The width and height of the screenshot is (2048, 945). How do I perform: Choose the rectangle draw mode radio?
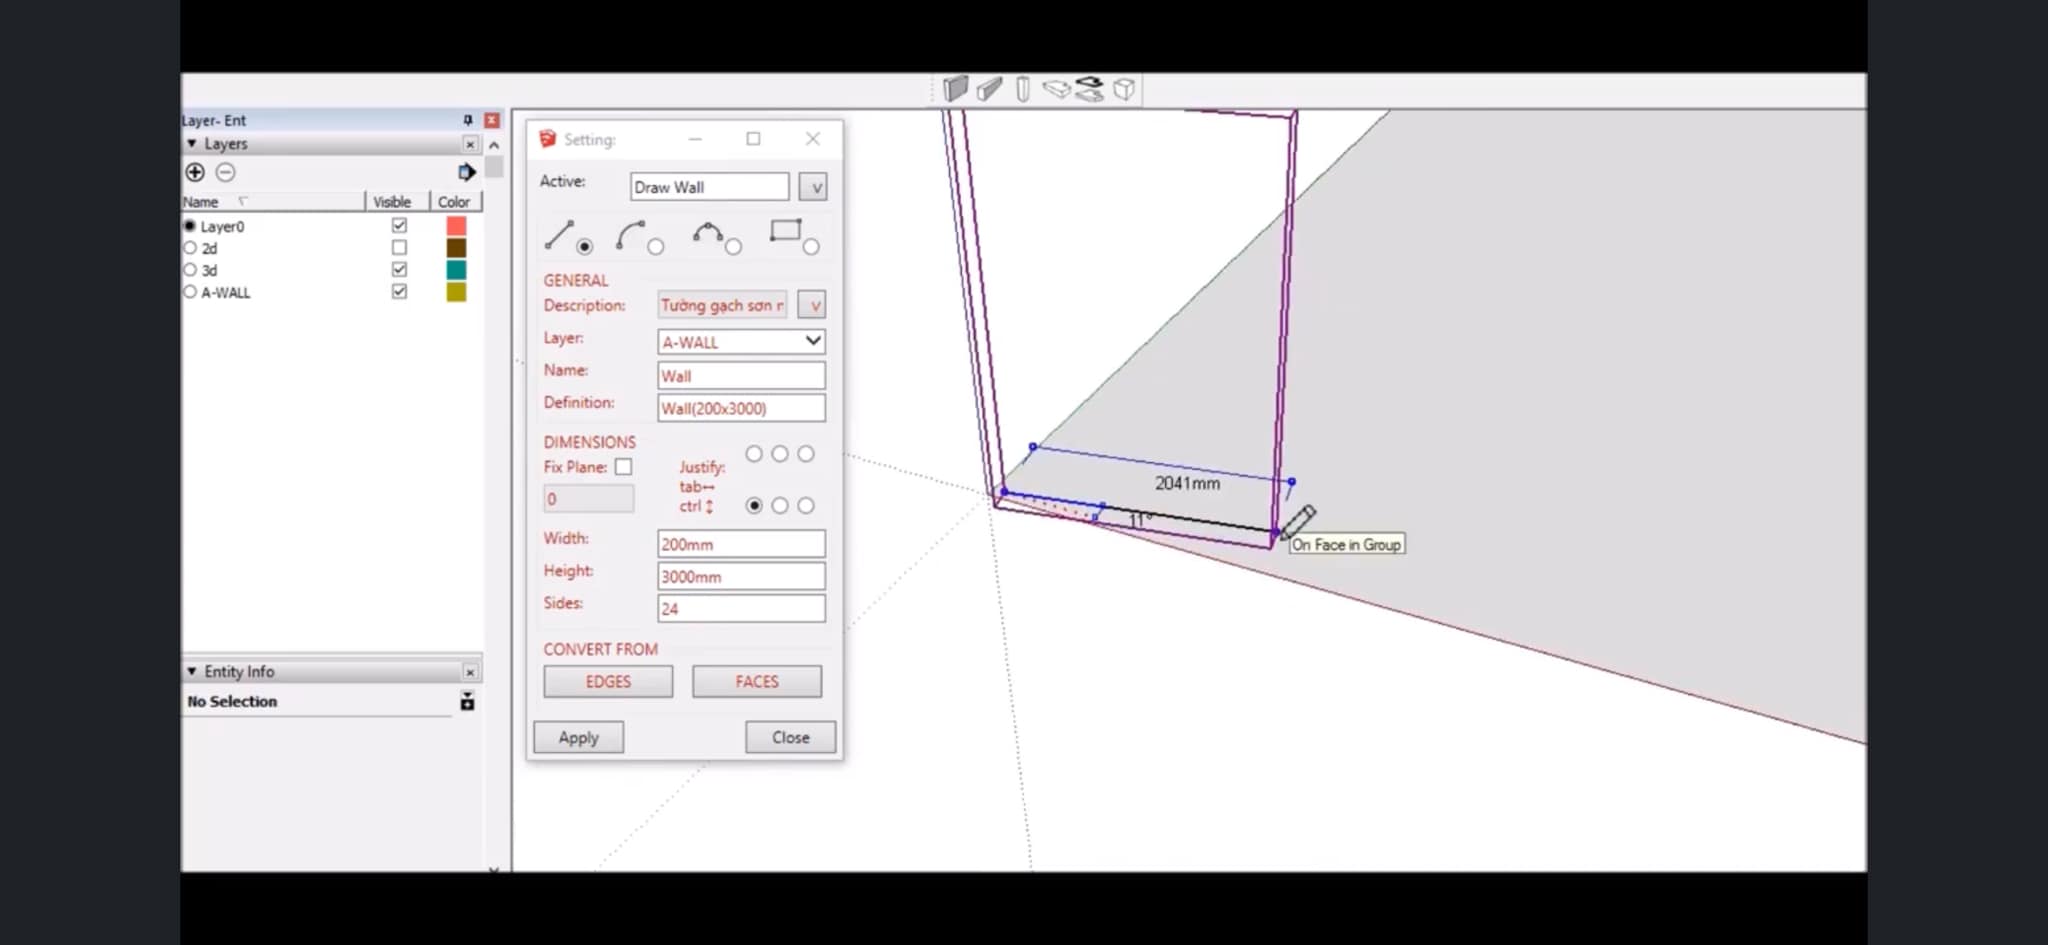pos(811,246)
